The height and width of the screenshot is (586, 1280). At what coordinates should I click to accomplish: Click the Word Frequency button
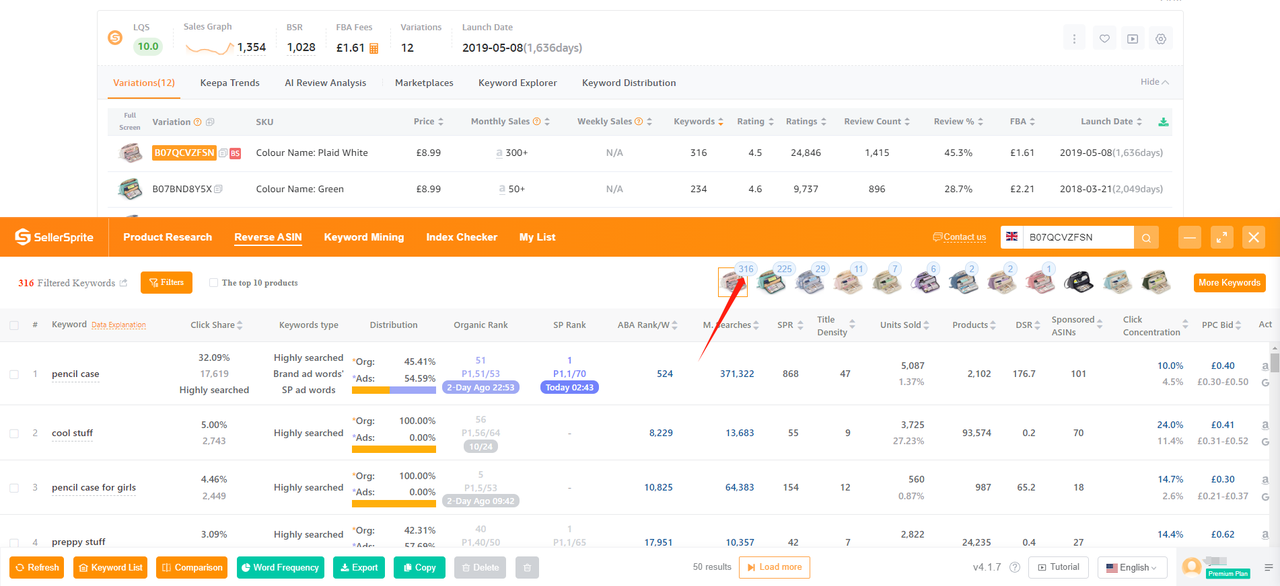pos(280,567)
